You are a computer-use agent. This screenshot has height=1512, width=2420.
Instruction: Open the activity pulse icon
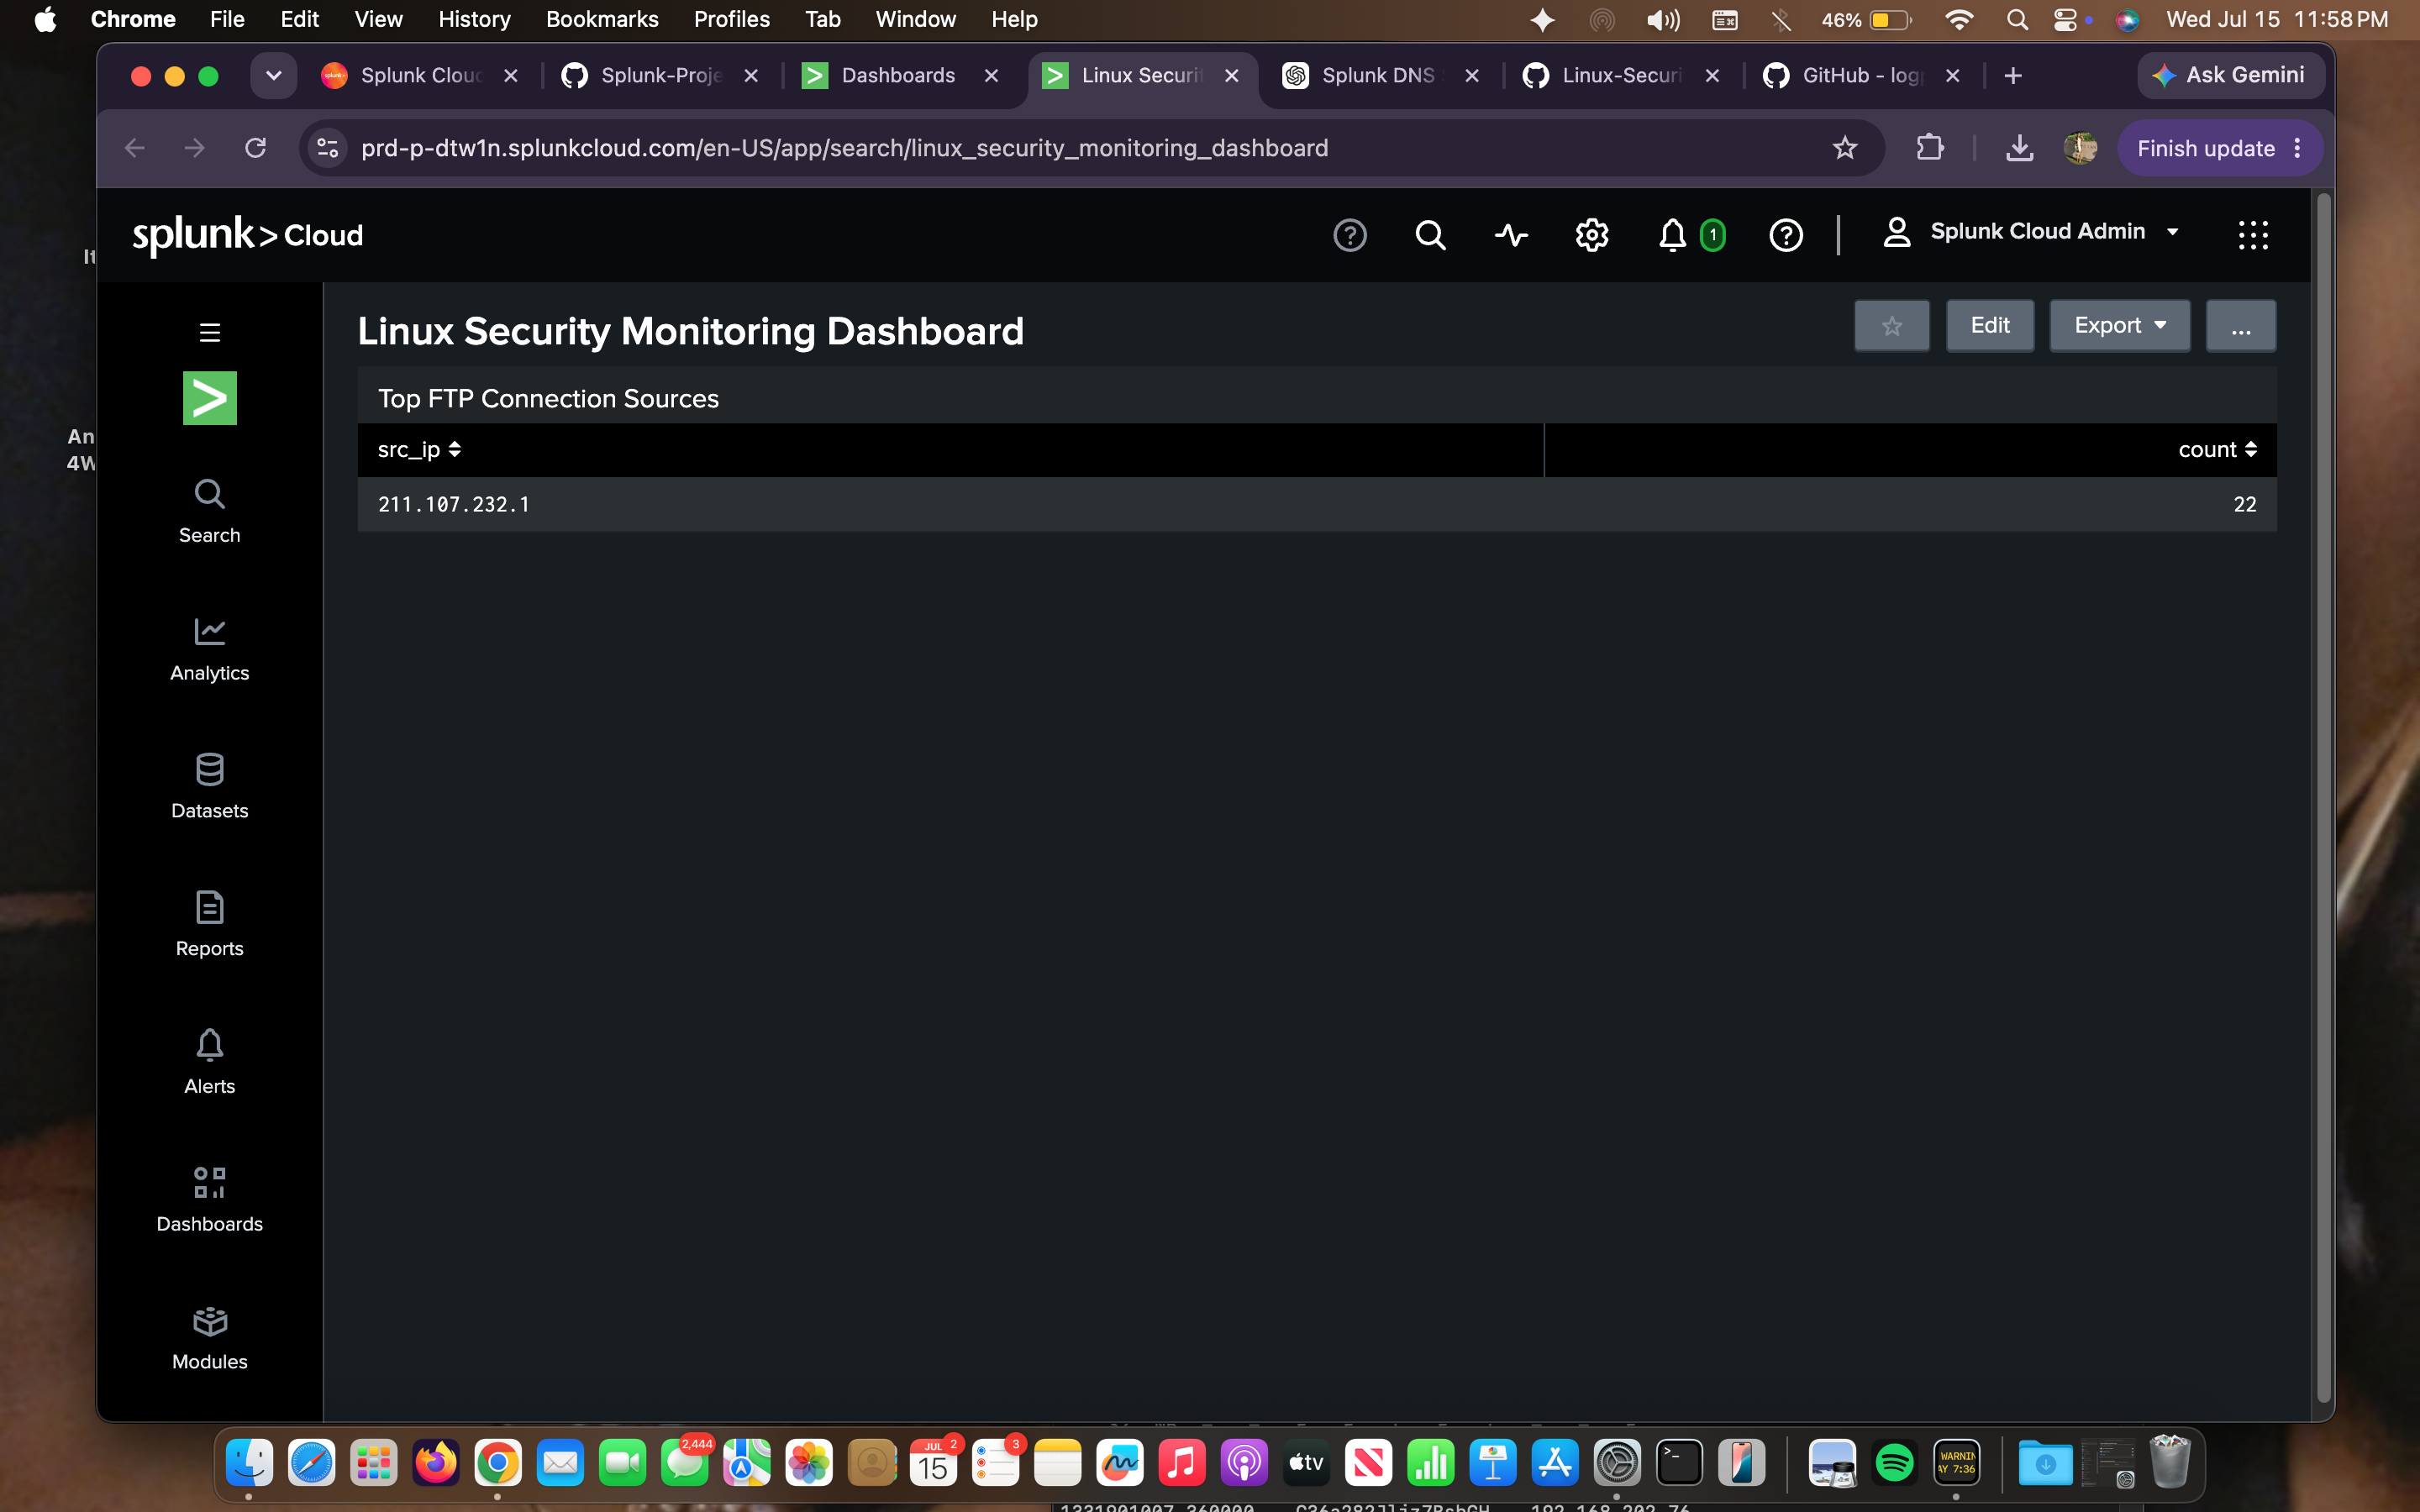[x=1511, y=235]
